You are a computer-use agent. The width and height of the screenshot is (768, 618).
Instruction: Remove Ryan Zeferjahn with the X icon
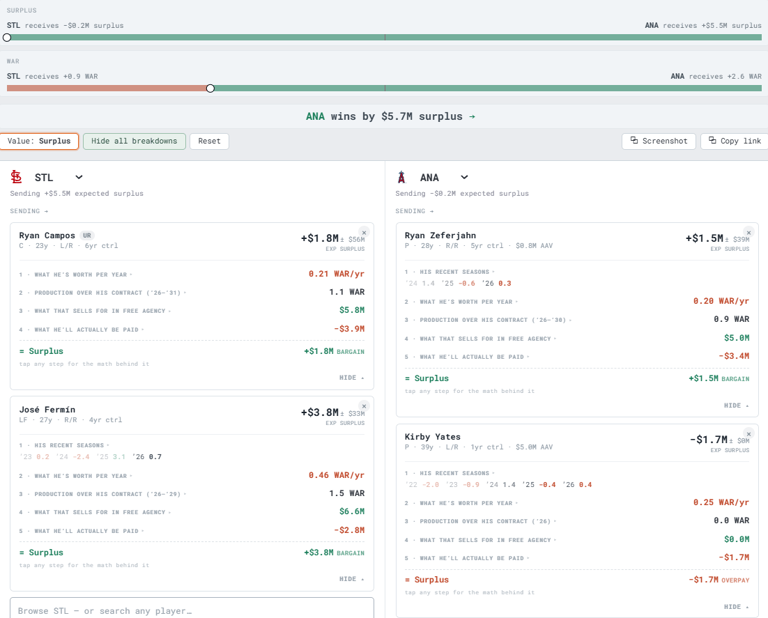[748, 233]
